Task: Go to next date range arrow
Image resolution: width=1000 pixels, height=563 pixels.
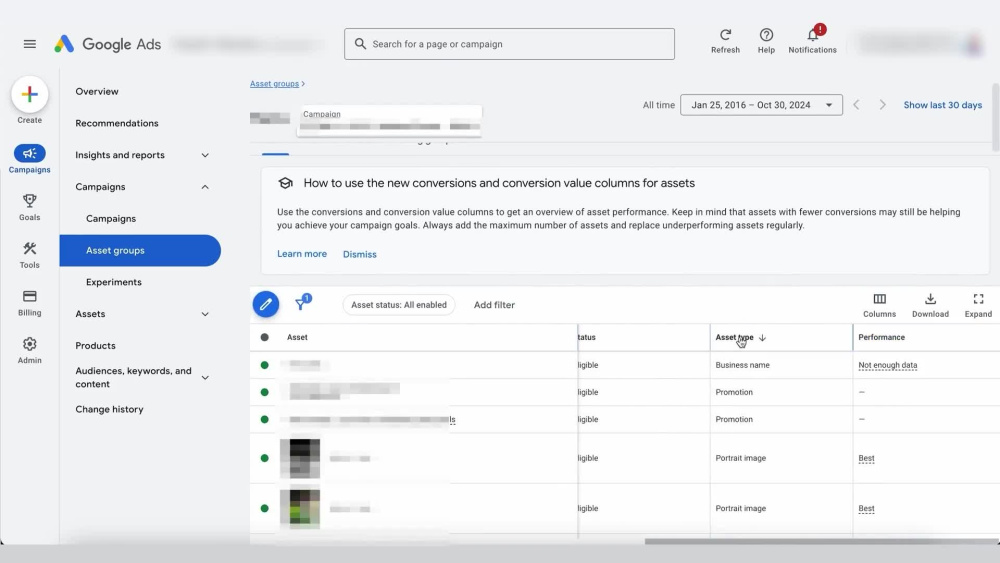Action: pos(883,105)
